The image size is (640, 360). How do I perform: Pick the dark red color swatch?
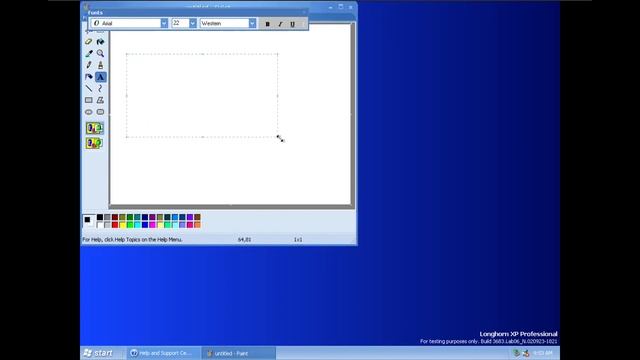click(x=115, y=217)
